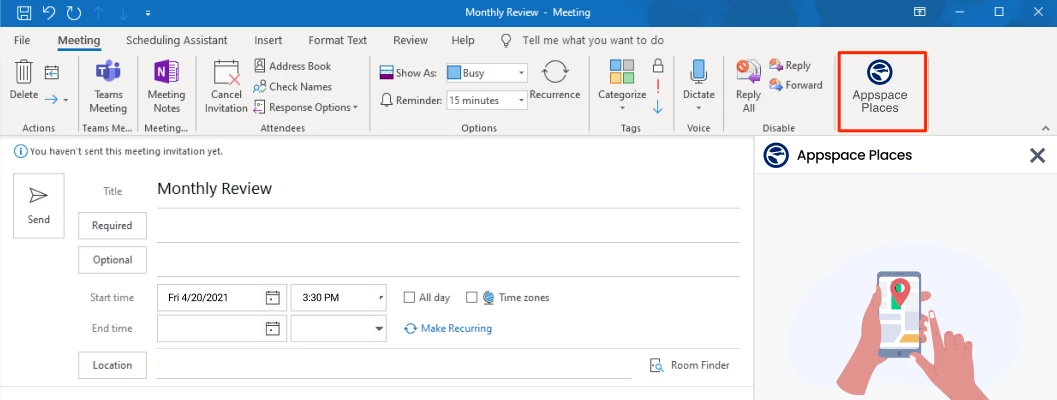1057x400 pixels.
Task: Open end date calendar picker
Action: click(272, 328)
